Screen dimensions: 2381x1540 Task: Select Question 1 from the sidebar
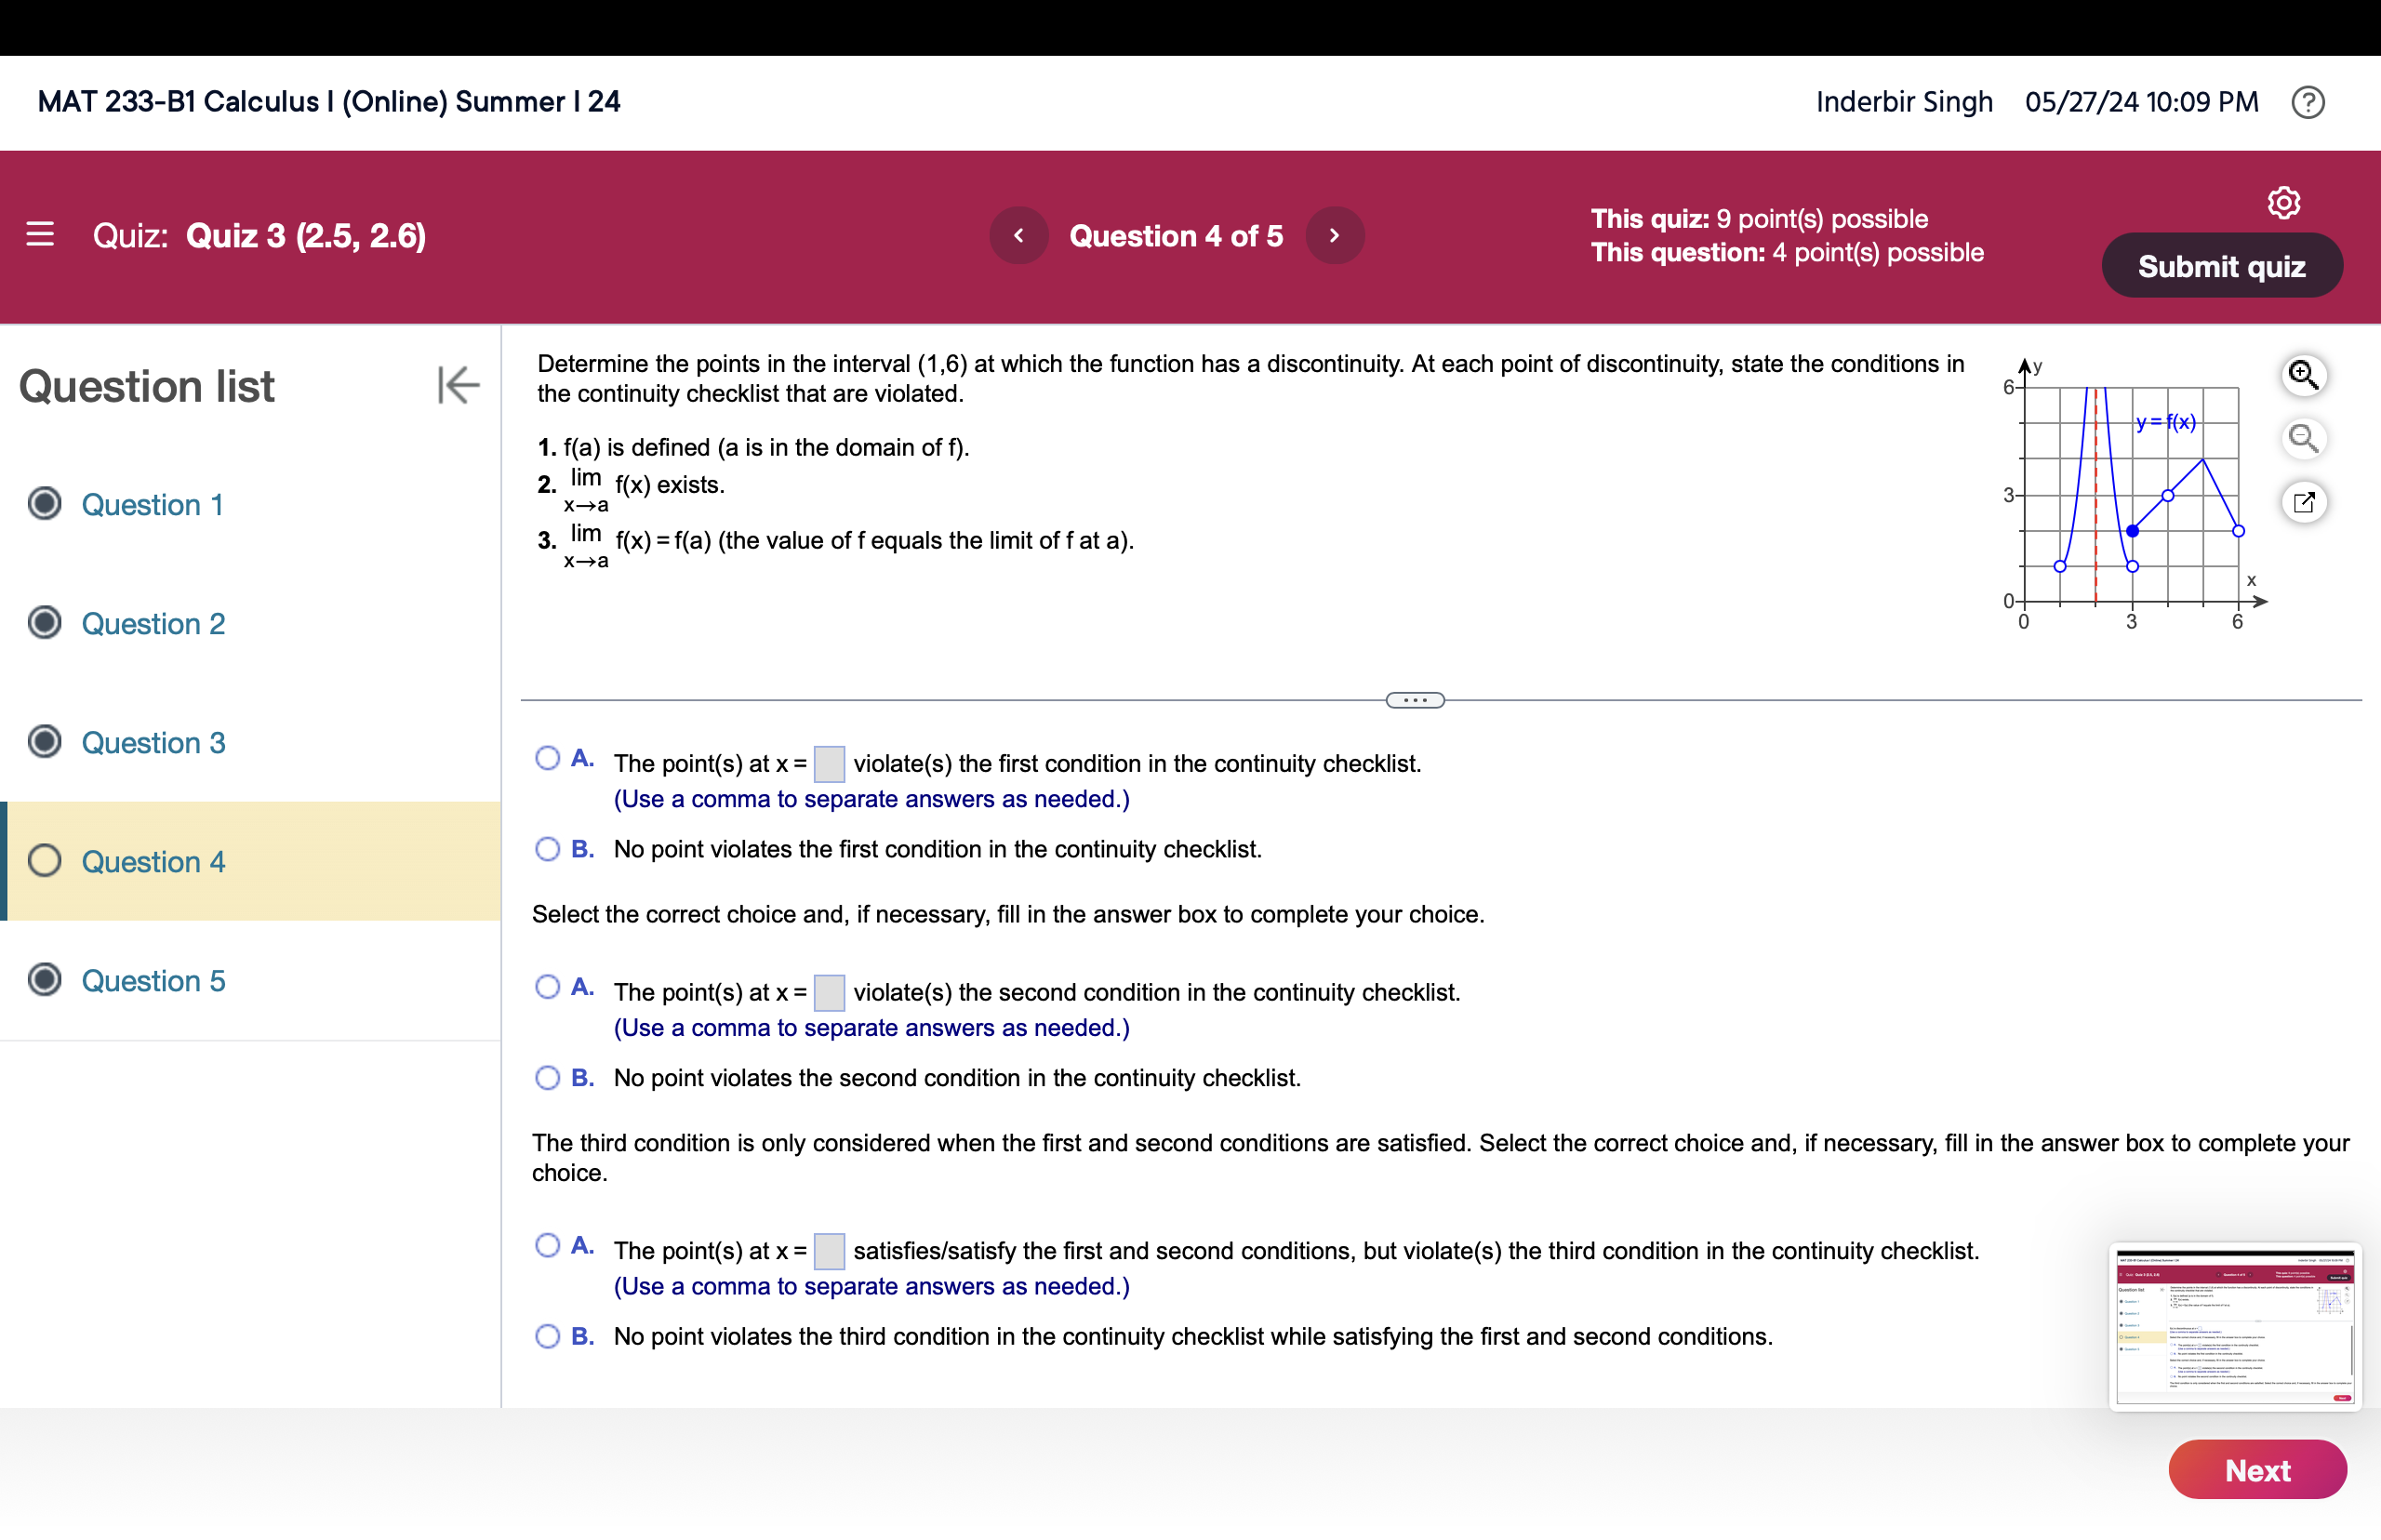pyautogui.click(x=152, y=505)
